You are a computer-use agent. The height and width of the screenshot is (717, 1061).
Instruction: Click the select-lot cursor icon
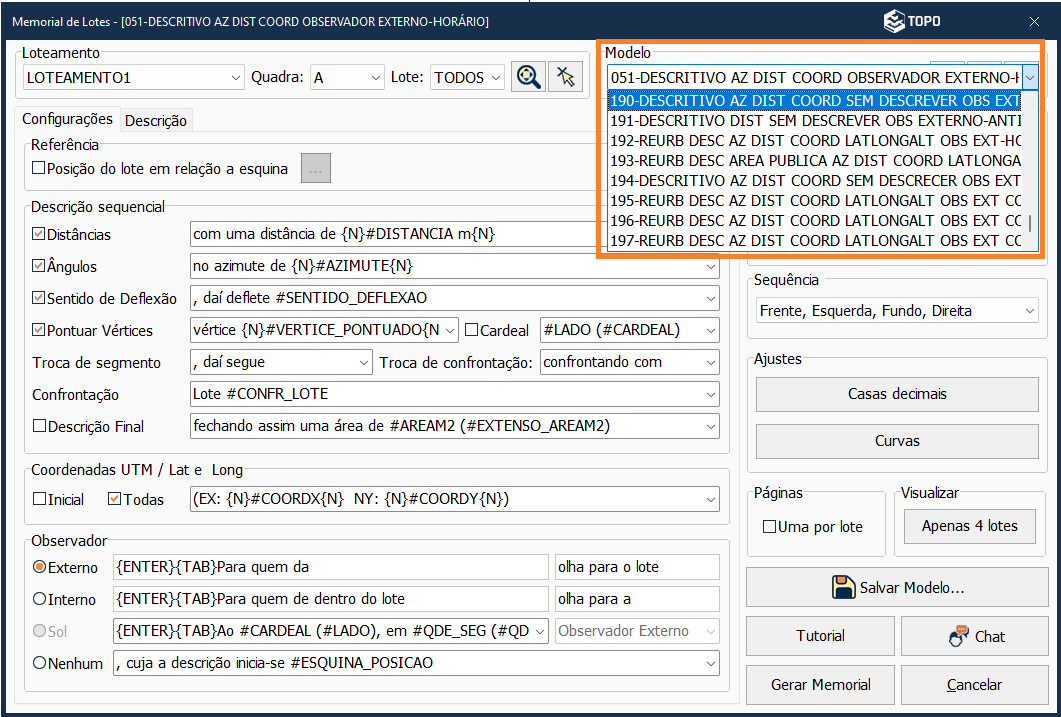[x=565, y=77]
